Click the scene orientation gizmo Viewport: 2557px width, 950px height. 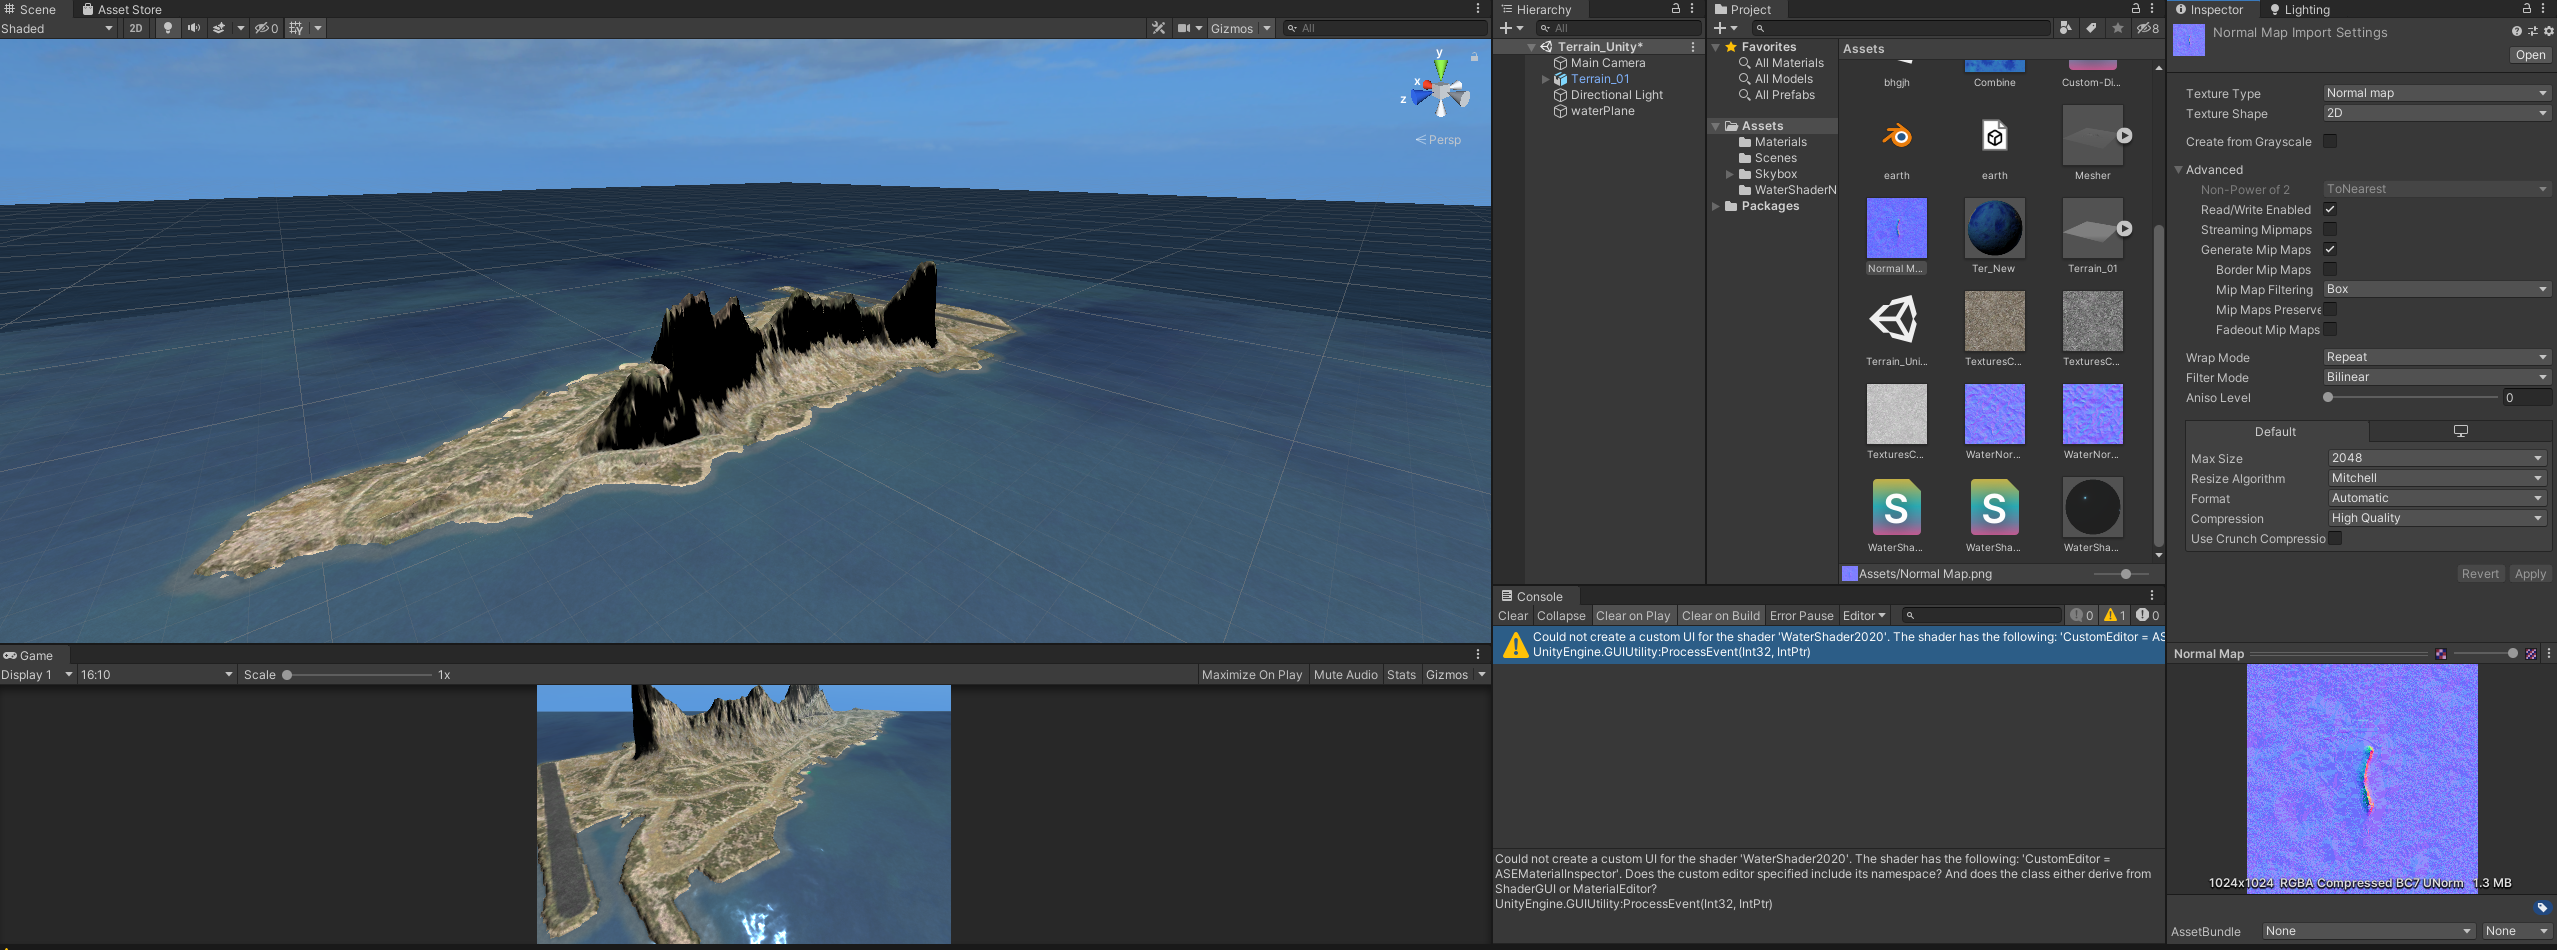(x=1440, y=92)
